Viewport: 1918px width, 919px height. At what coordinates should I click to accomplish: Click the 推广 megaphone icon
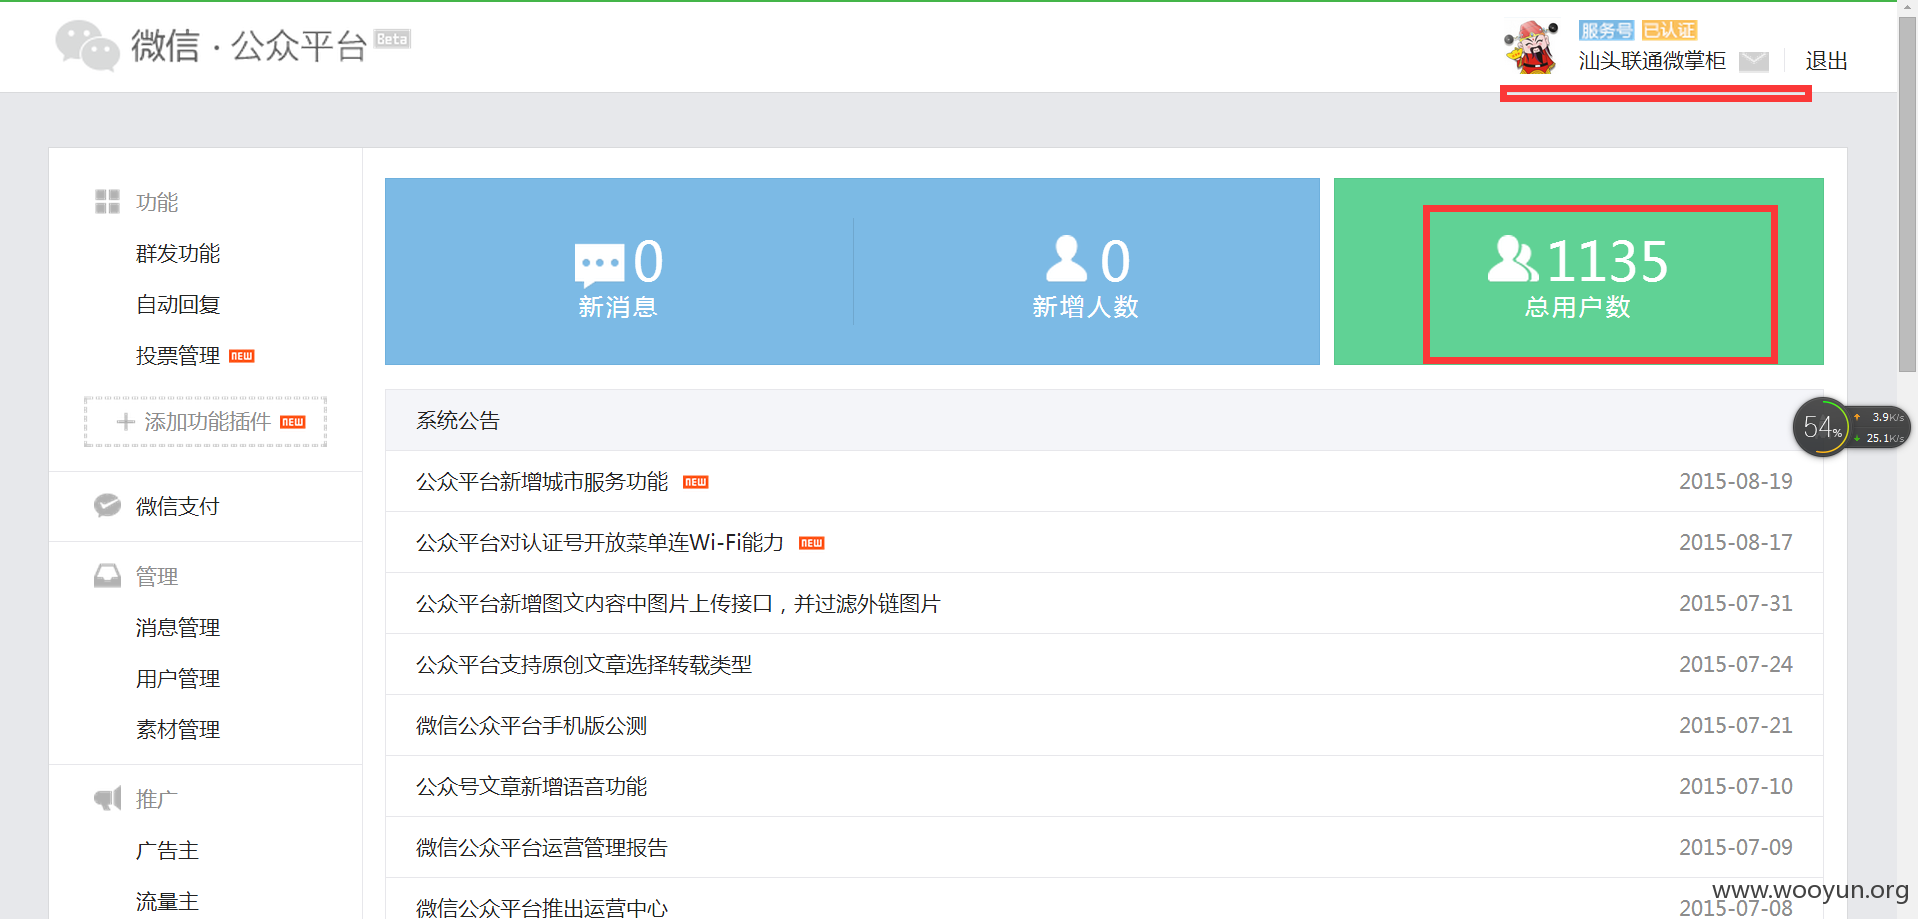[x=107, y=799]
